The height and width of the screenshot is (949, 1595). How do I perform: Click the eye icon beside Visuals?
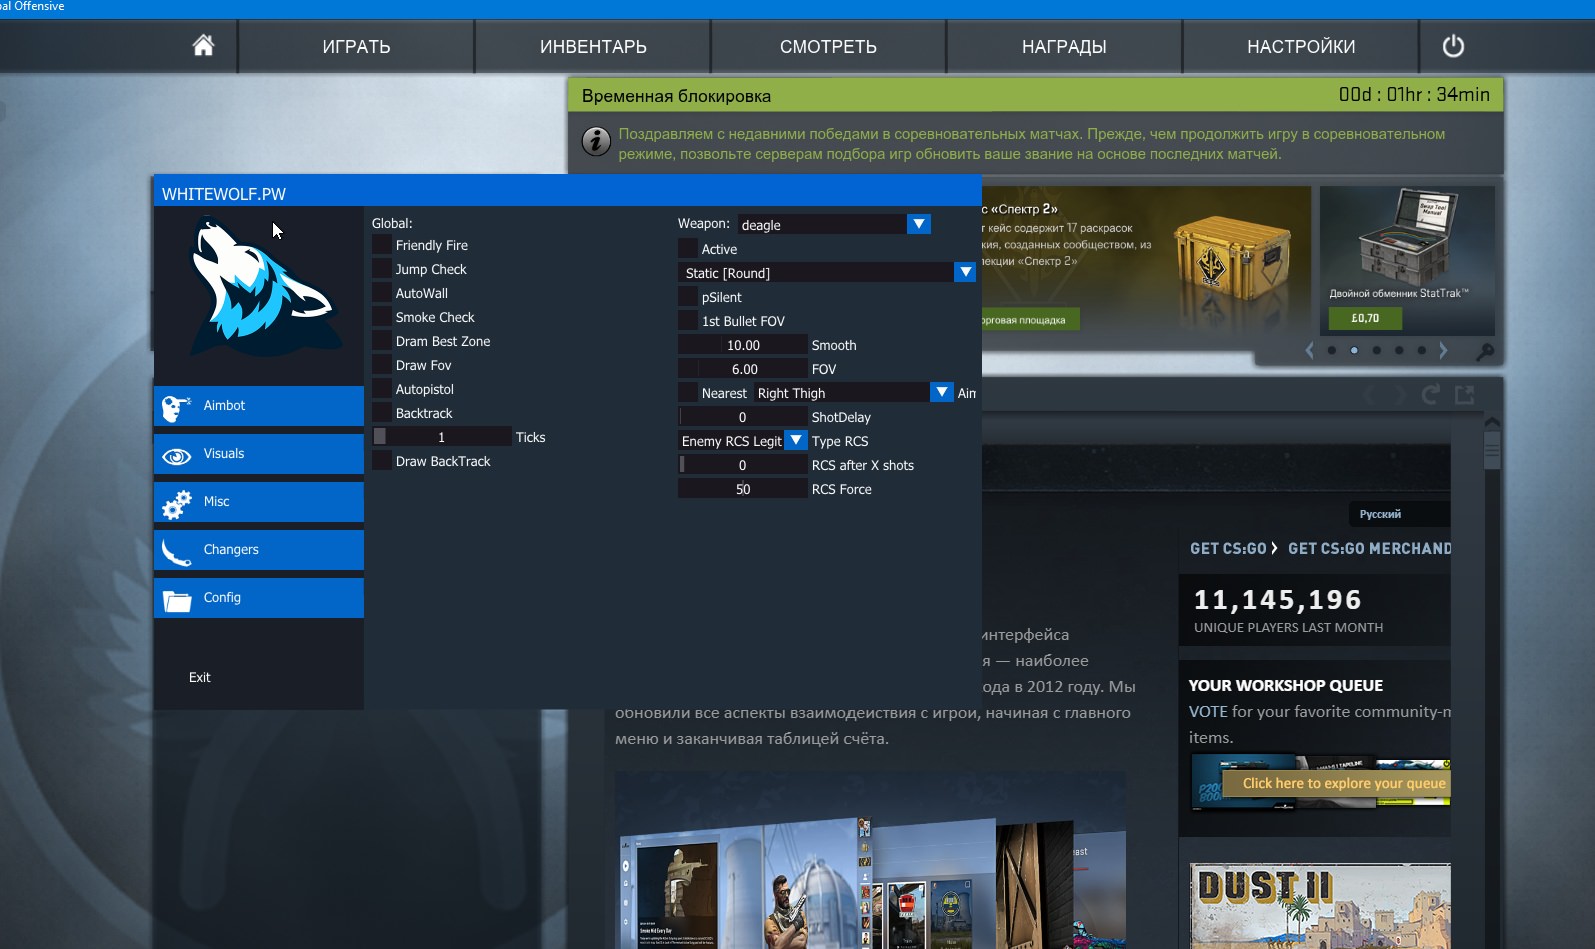[x=177, y=456]
